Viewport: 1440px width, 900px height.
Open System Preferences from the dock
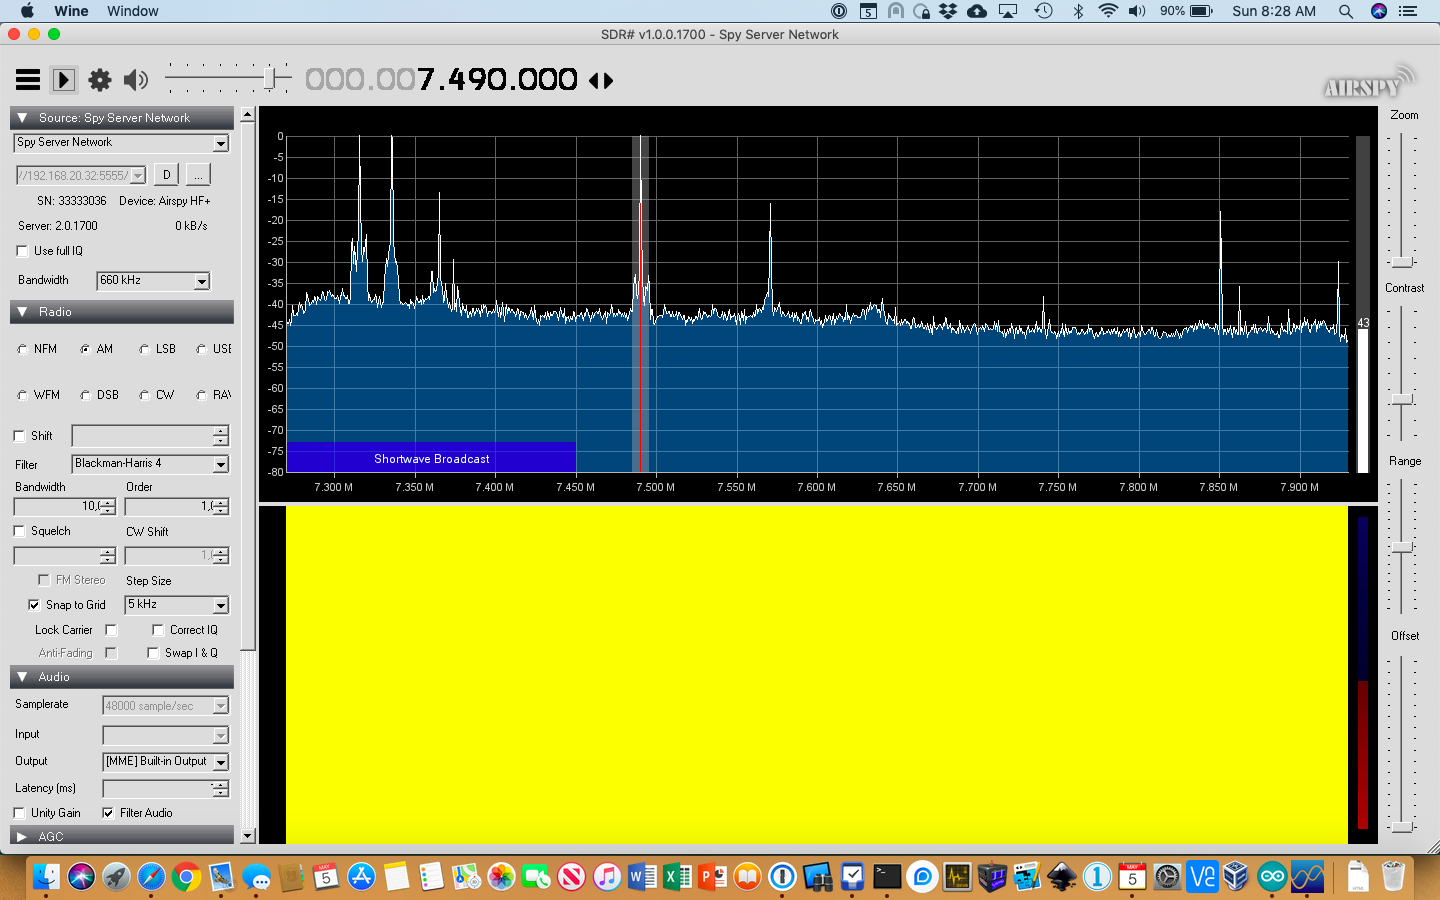point(1167,877)
